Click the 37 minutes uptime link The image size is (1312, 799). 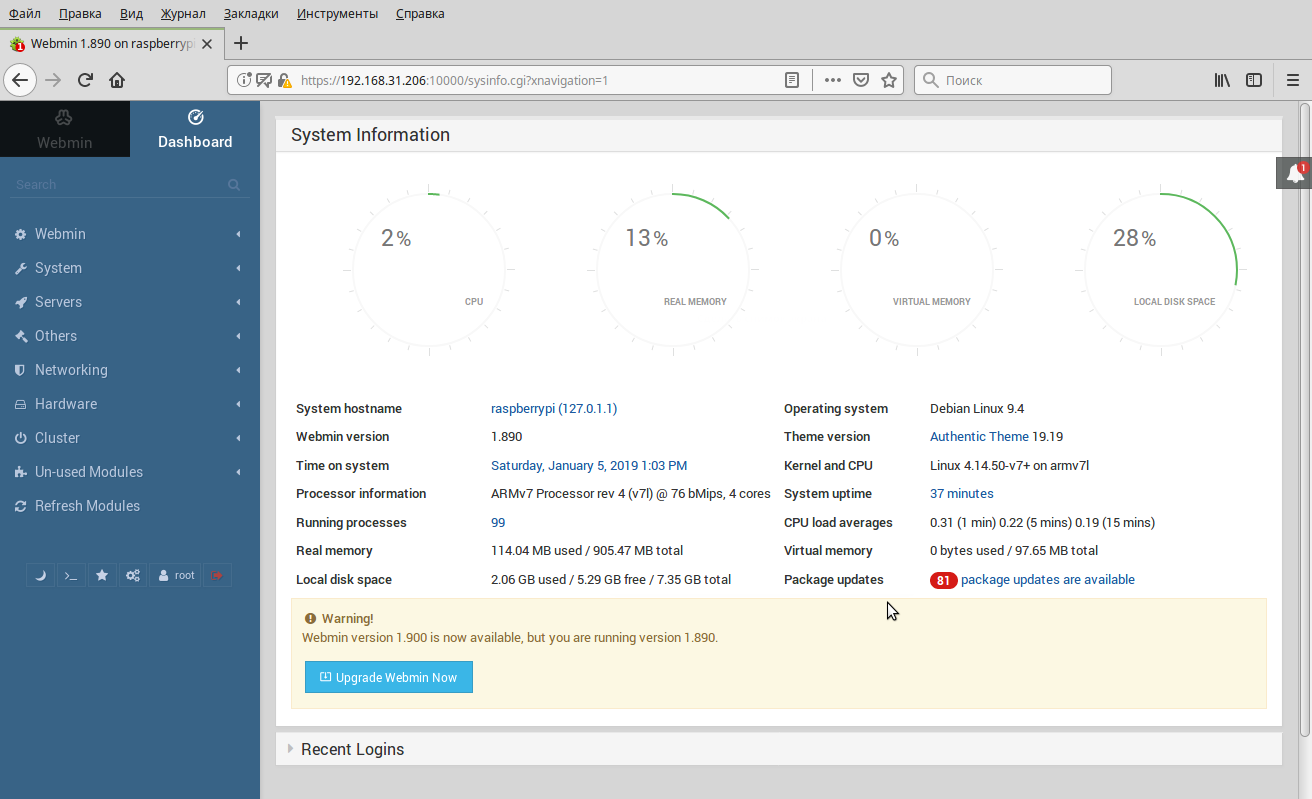962,494
